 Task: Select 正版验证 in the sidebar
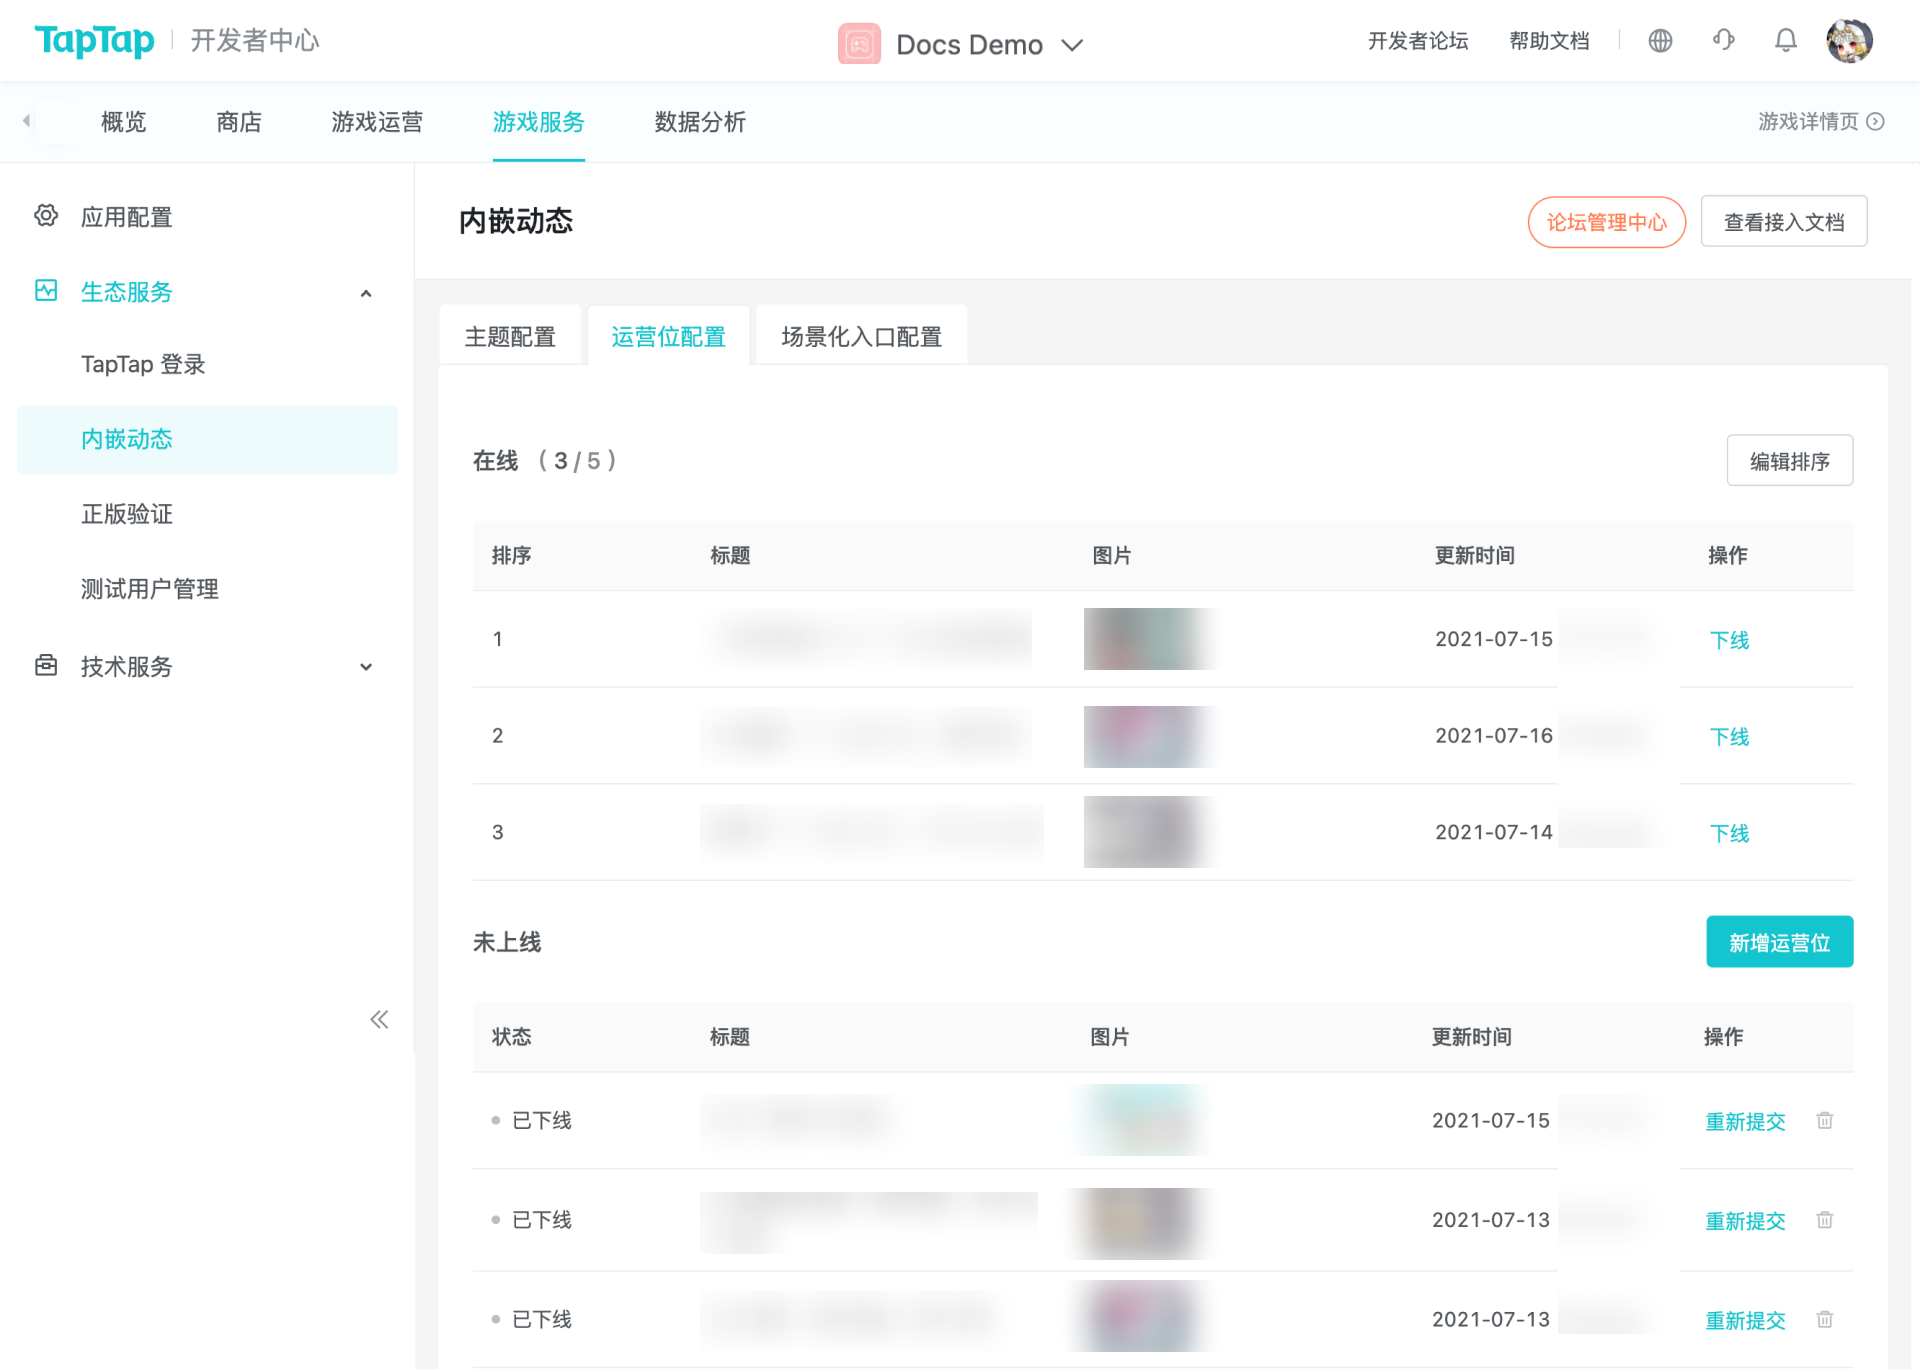coord(127,514)
